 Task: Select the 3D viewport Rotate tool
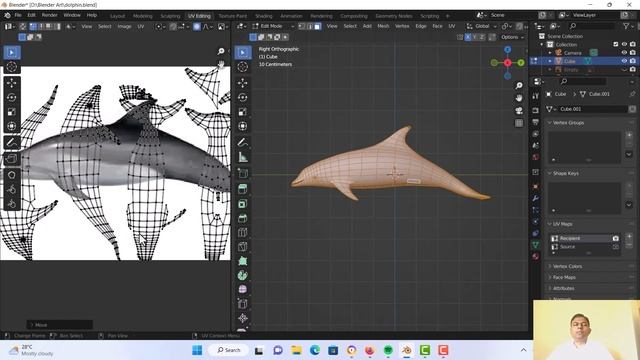(243, 98)
